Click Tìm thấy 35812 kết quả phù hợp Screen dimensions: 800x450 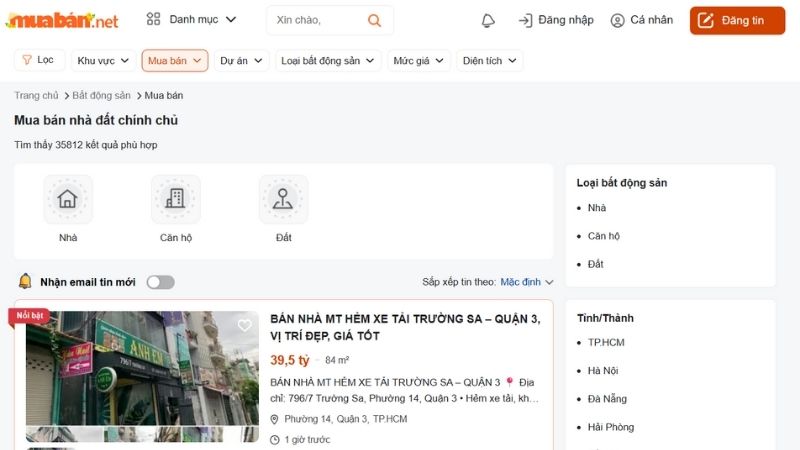[x=86, y=145]
